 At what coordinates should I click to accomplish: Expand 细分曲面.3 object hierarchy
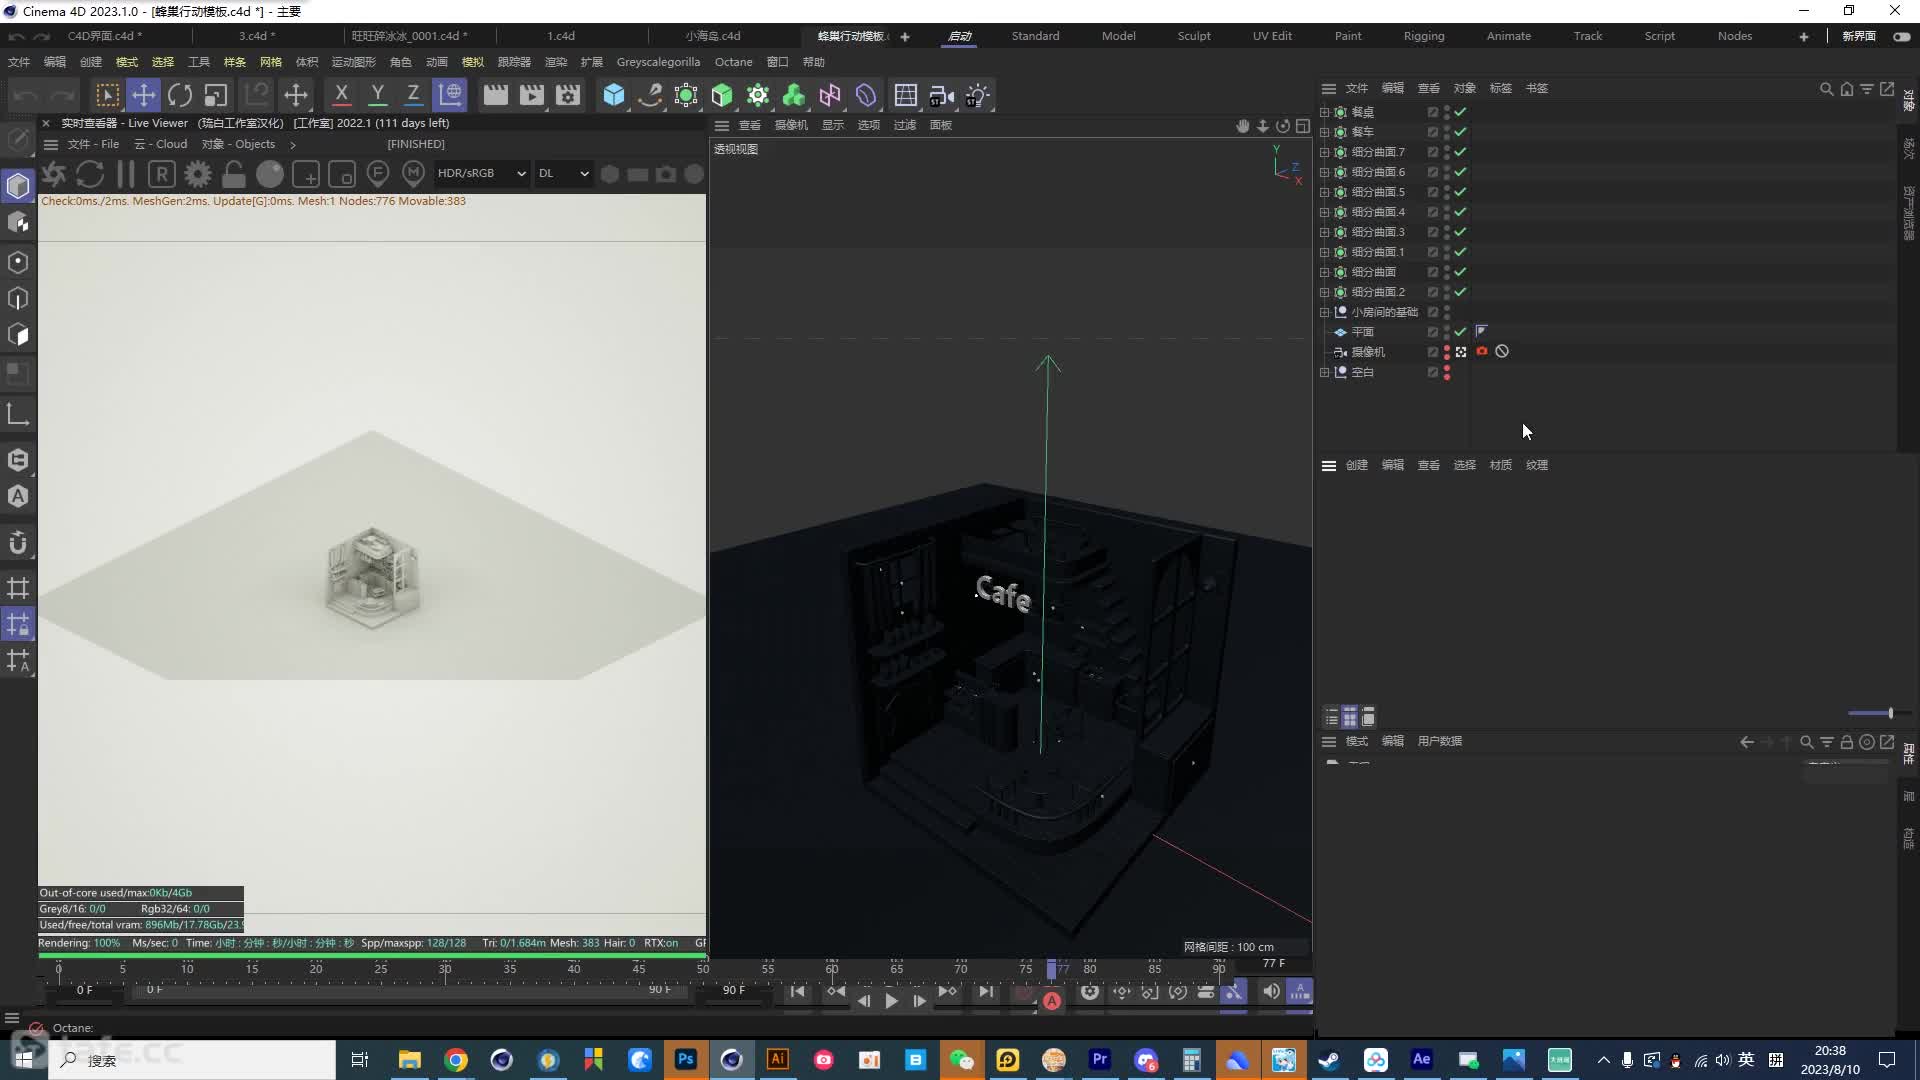click(x=1325, y=232)
